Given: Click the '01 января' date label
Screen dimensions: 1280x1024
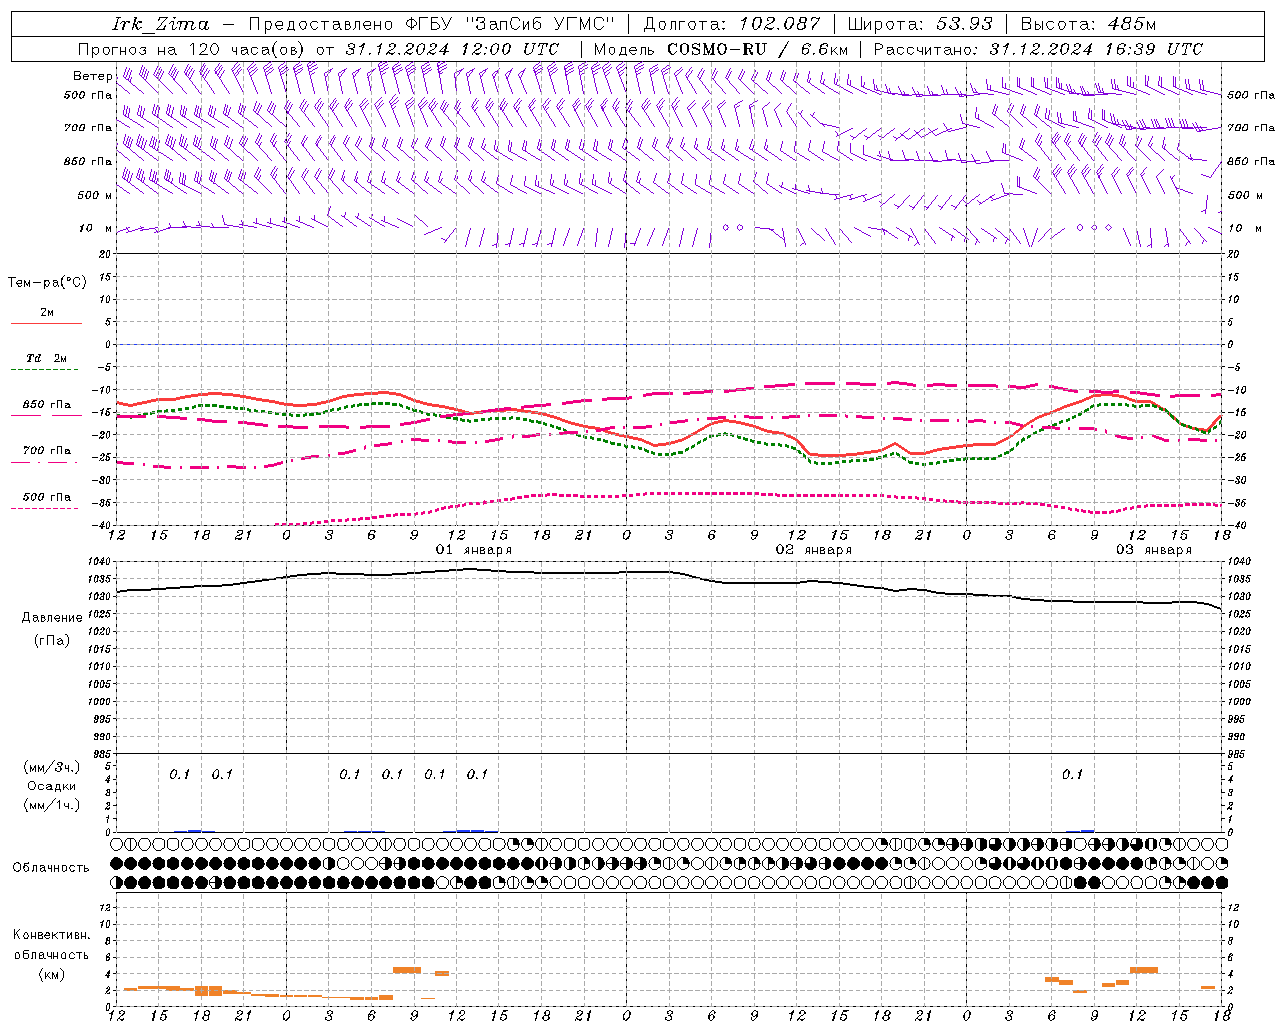Looking at the screenshot, I should tap(474, 550).
